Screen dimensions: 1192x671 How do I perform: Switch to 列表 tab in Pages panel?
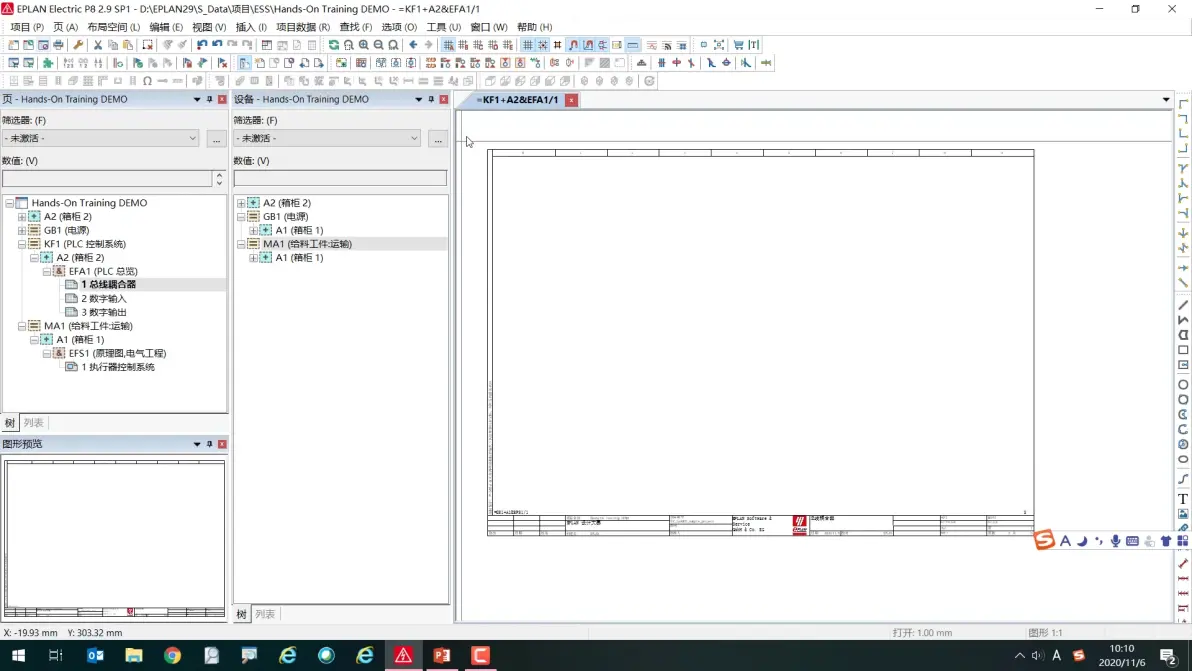click(x=33, y=423)
